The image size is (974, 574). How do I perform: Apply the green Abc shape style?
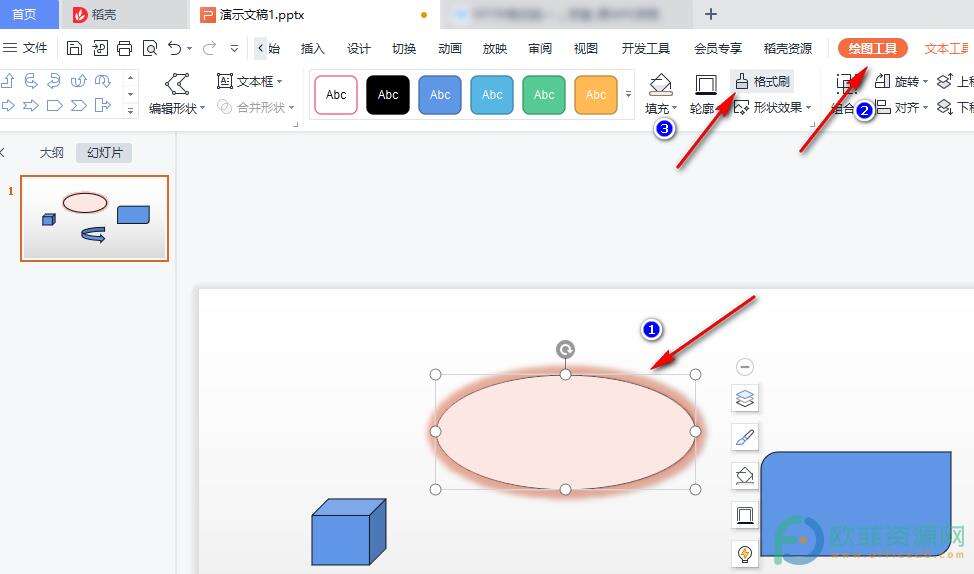[544, 94]
